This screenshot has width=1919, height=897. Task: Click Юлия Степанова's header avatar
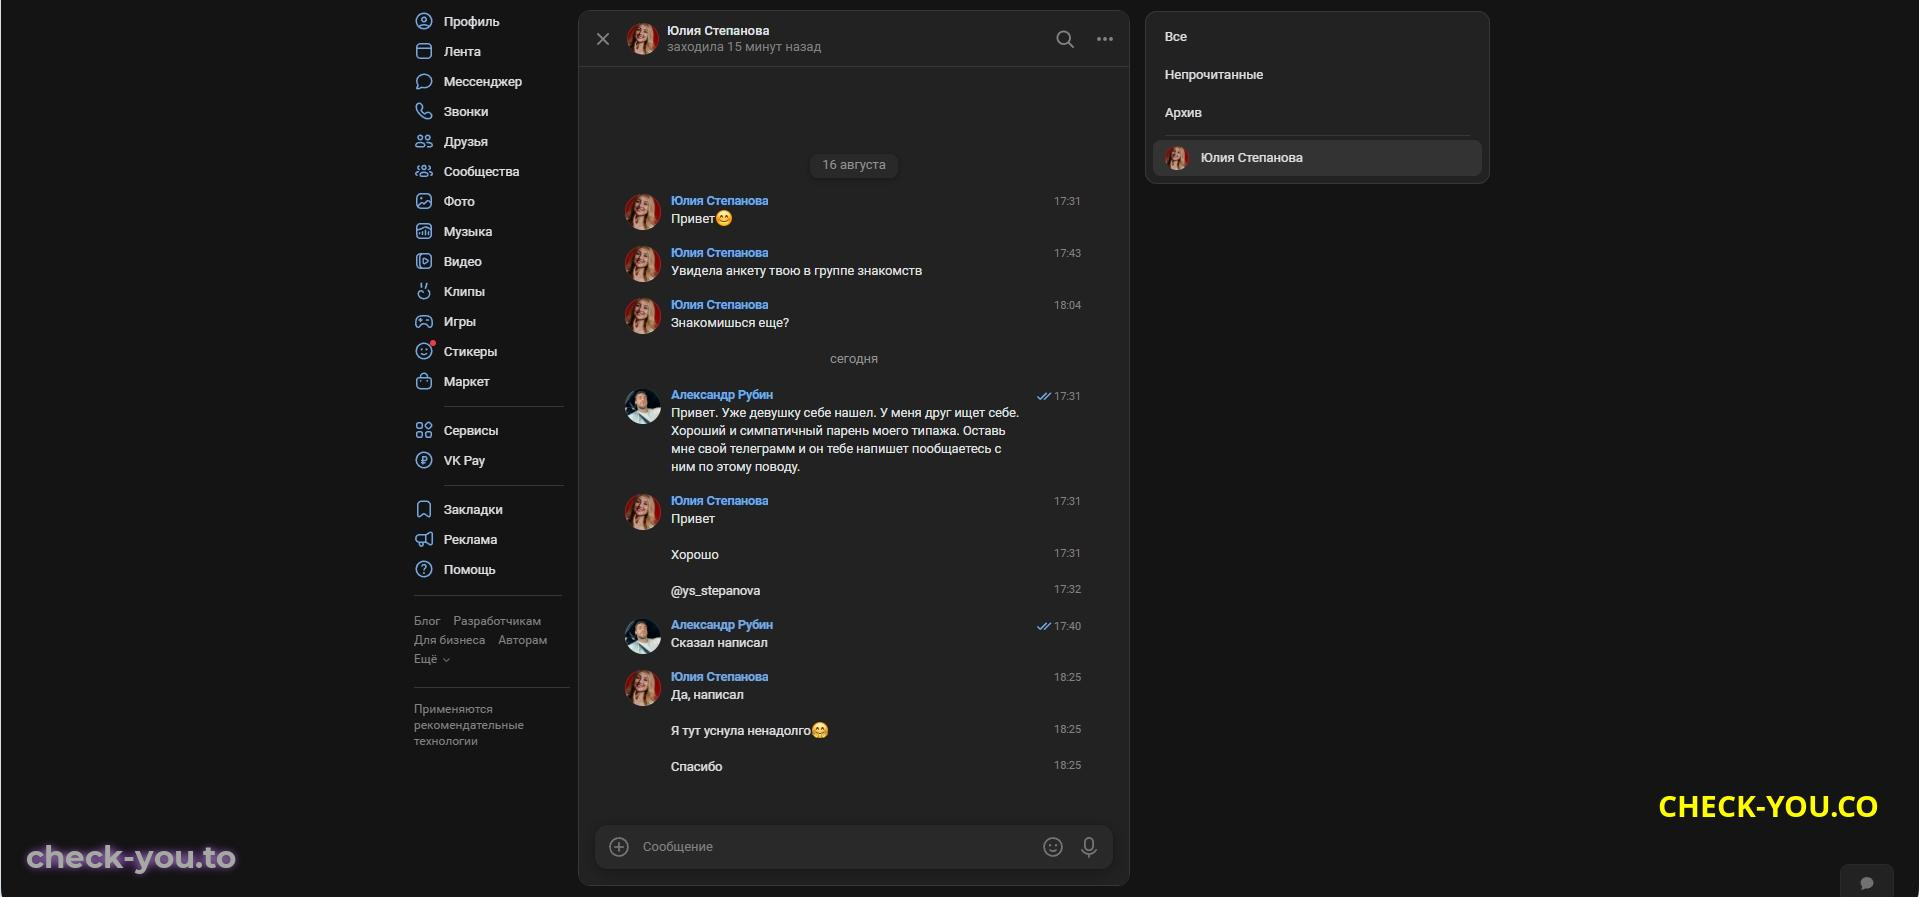pyautogui.click(x=643, y=39)
